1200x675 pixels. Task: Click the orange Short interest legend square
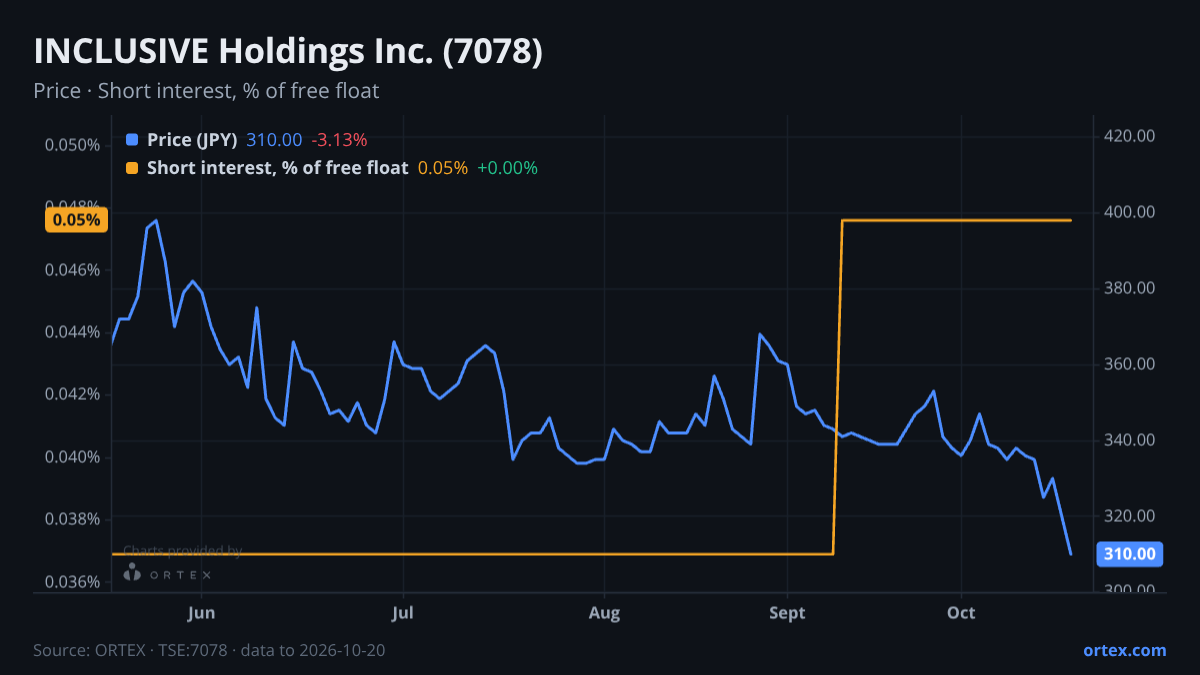tap(133, 168)
